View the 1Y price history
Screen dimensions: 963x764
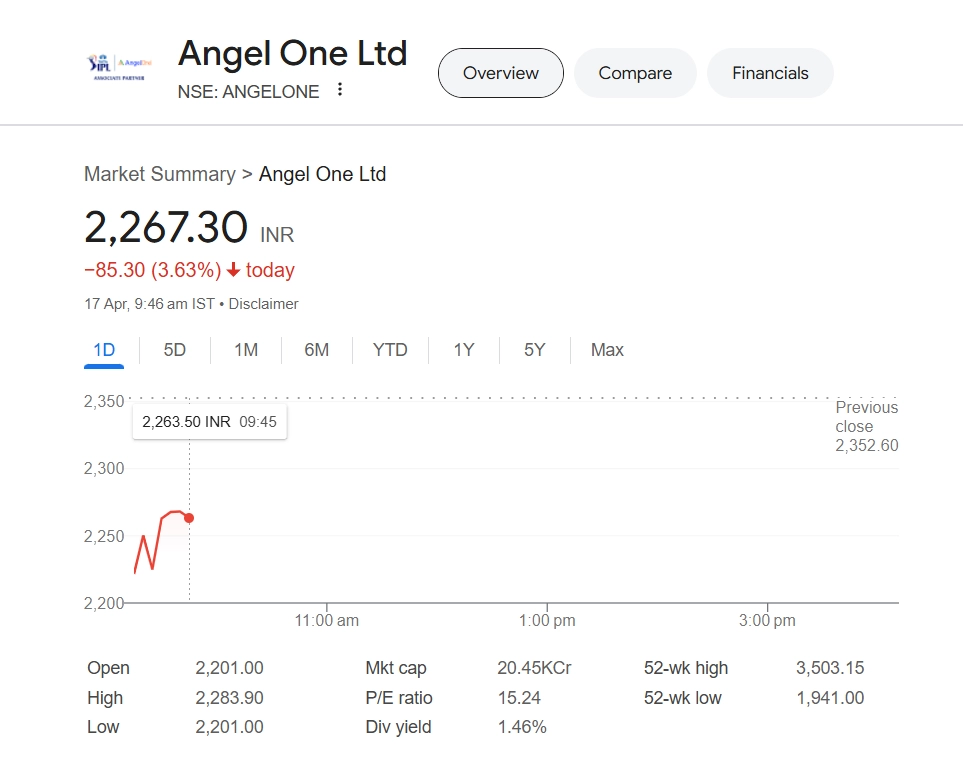(x=464, y=350)
